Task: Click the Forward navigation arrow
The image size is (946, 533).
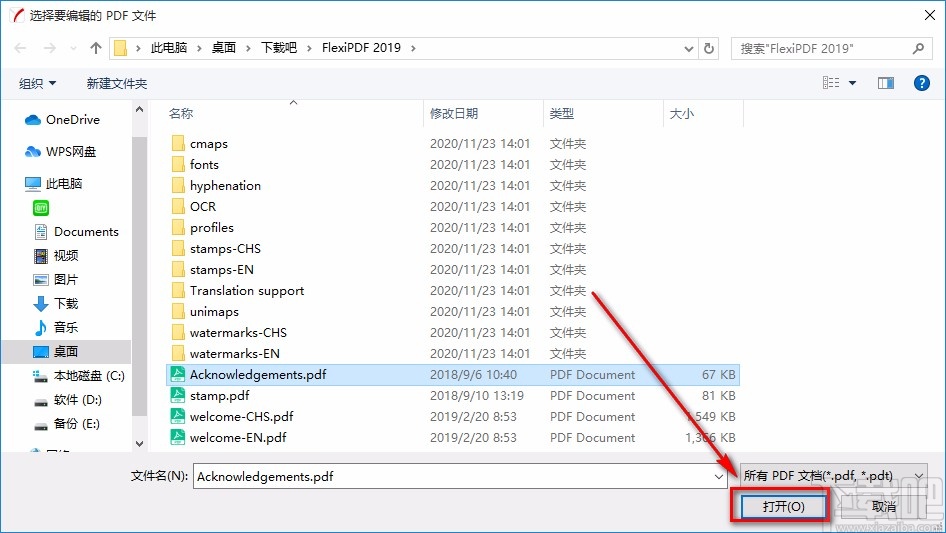Action: click(x=49, y=48)
